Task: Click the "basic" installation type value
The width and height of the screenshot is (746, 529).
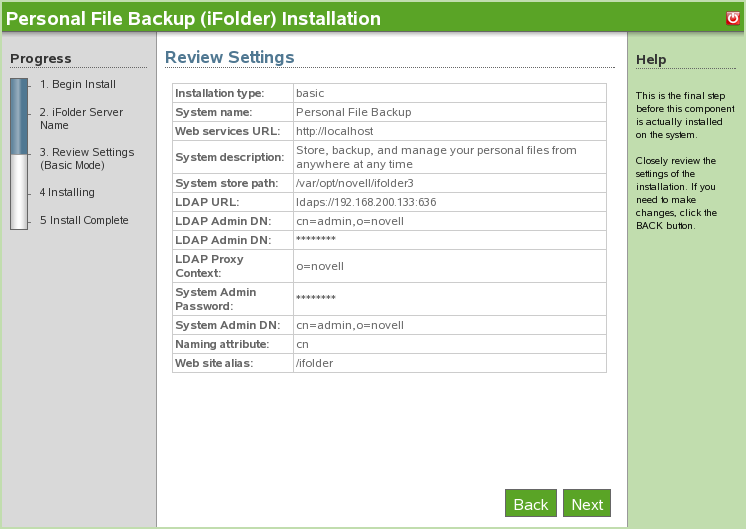Action: (x=310, y=93)
